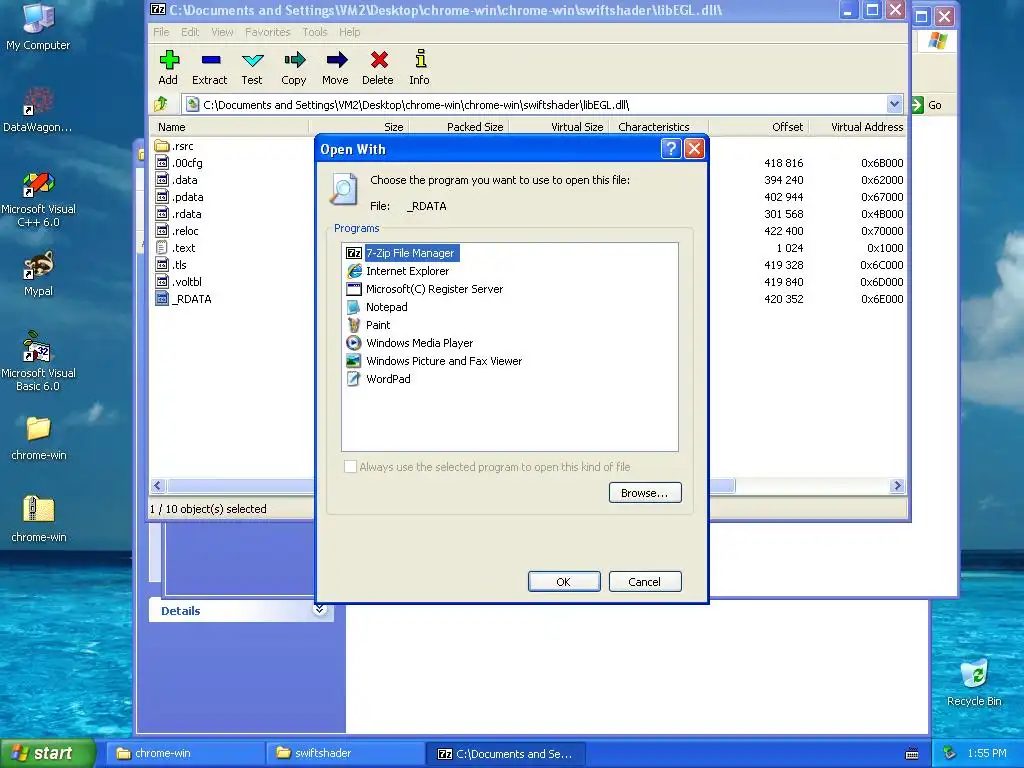Screen dimensions: 1024x768
Task: Sort by Virtual Address column header
Action: pos(858,127)
